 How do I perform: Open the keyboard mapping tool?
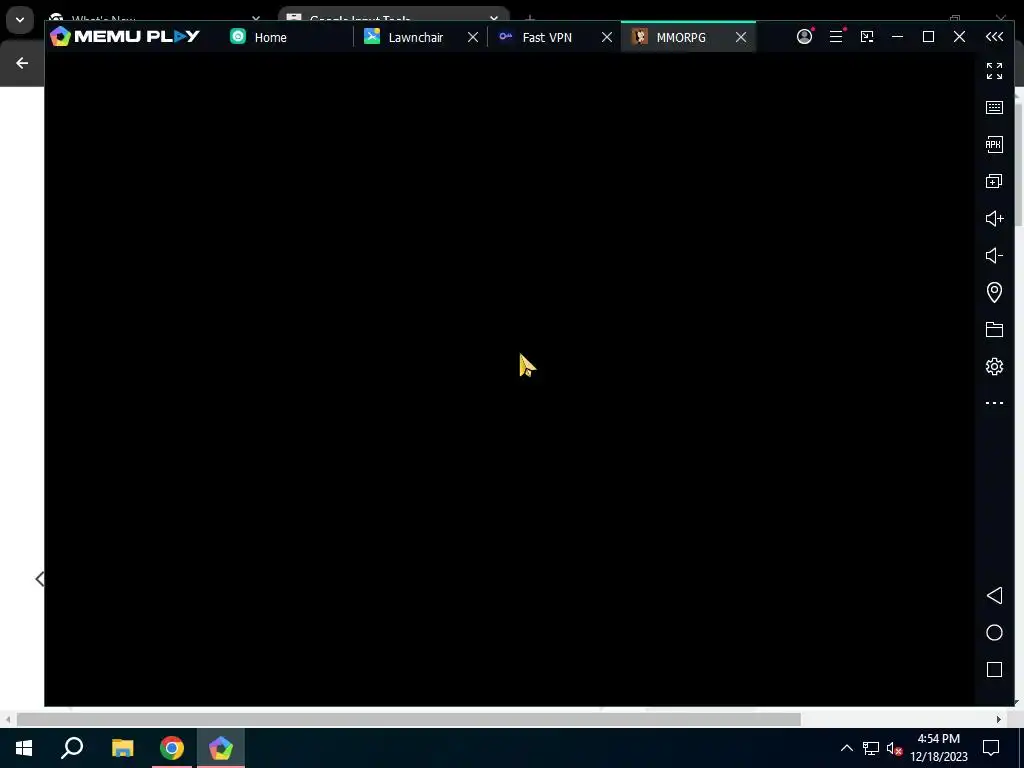point(994,108)
